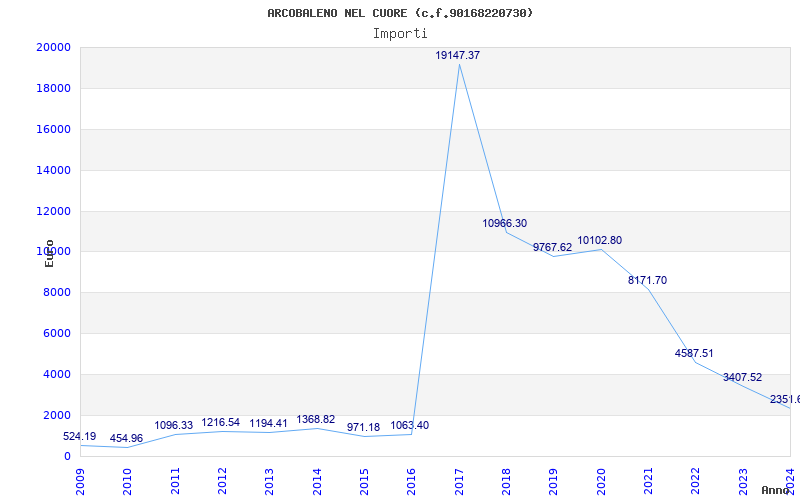Click the 0 y-axis tick label
The image size is (800, 500).
pyautogui.click(x=67, y=456)
